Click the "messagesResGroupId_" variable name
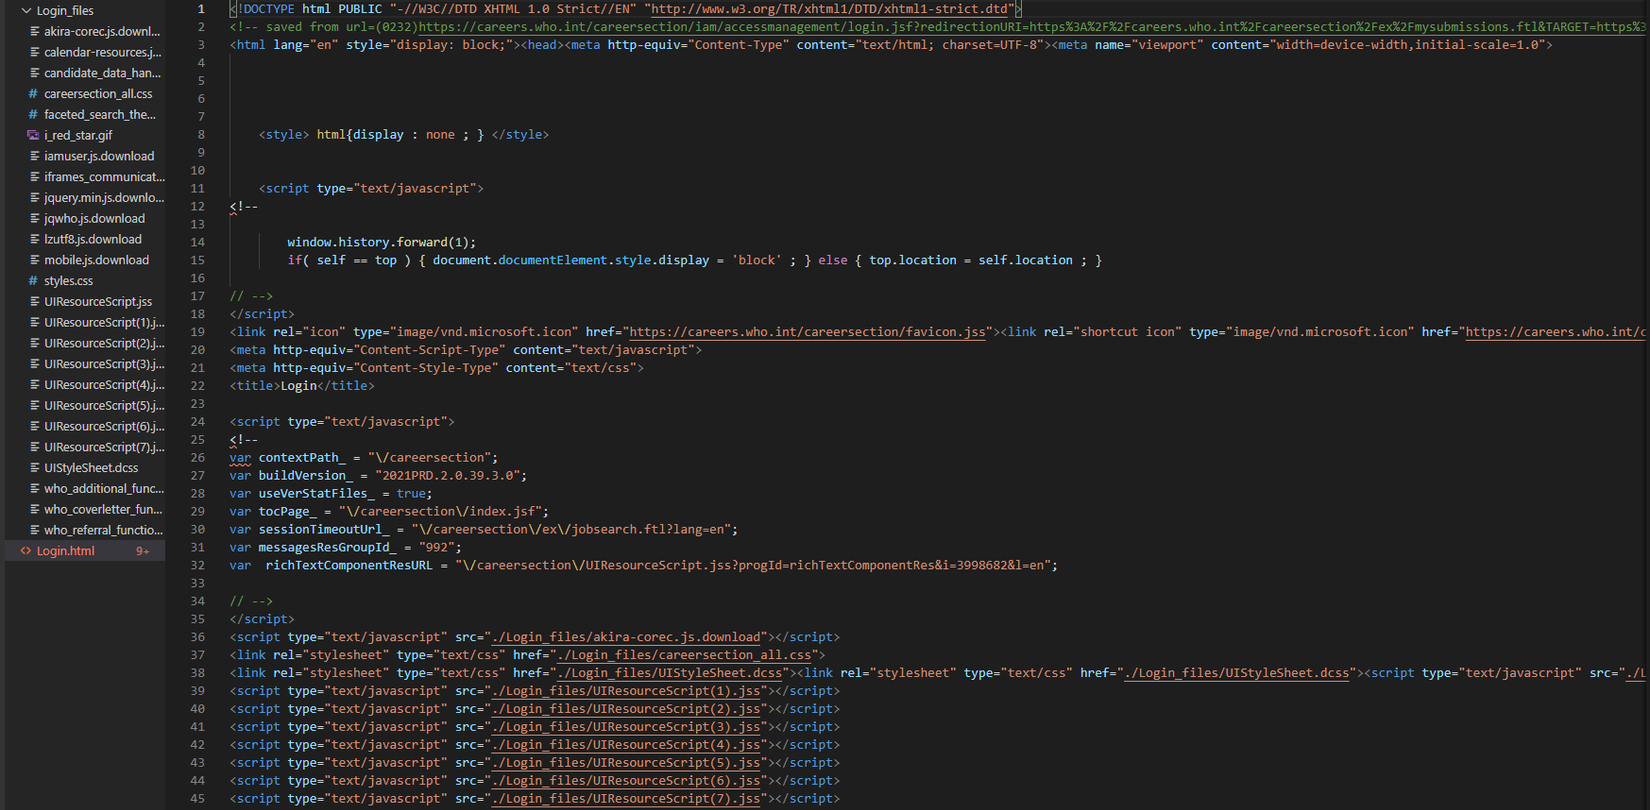Viewport: 1650px width, 810px height. tap(328, 548)
